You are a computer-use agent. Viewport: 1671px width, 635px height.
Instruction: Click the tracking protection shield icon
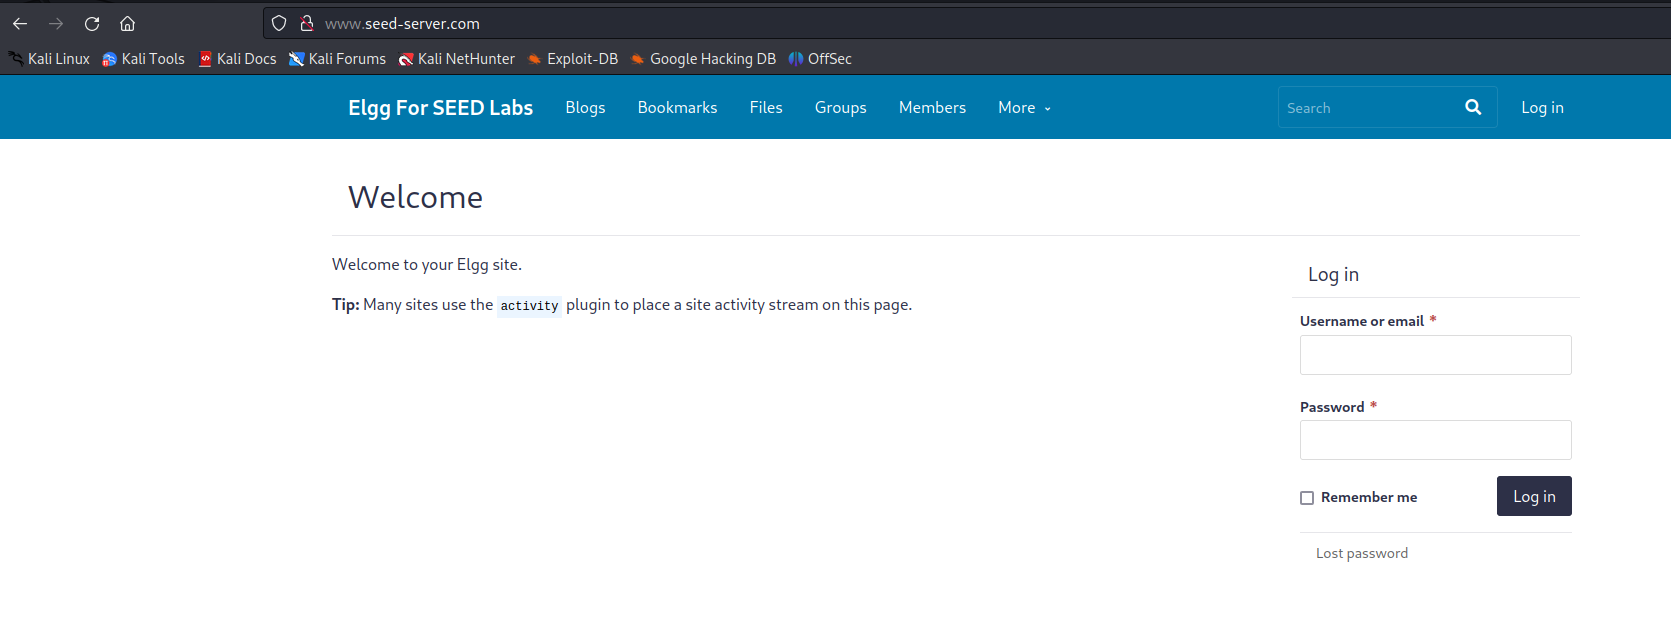click(x=279, y=23)
